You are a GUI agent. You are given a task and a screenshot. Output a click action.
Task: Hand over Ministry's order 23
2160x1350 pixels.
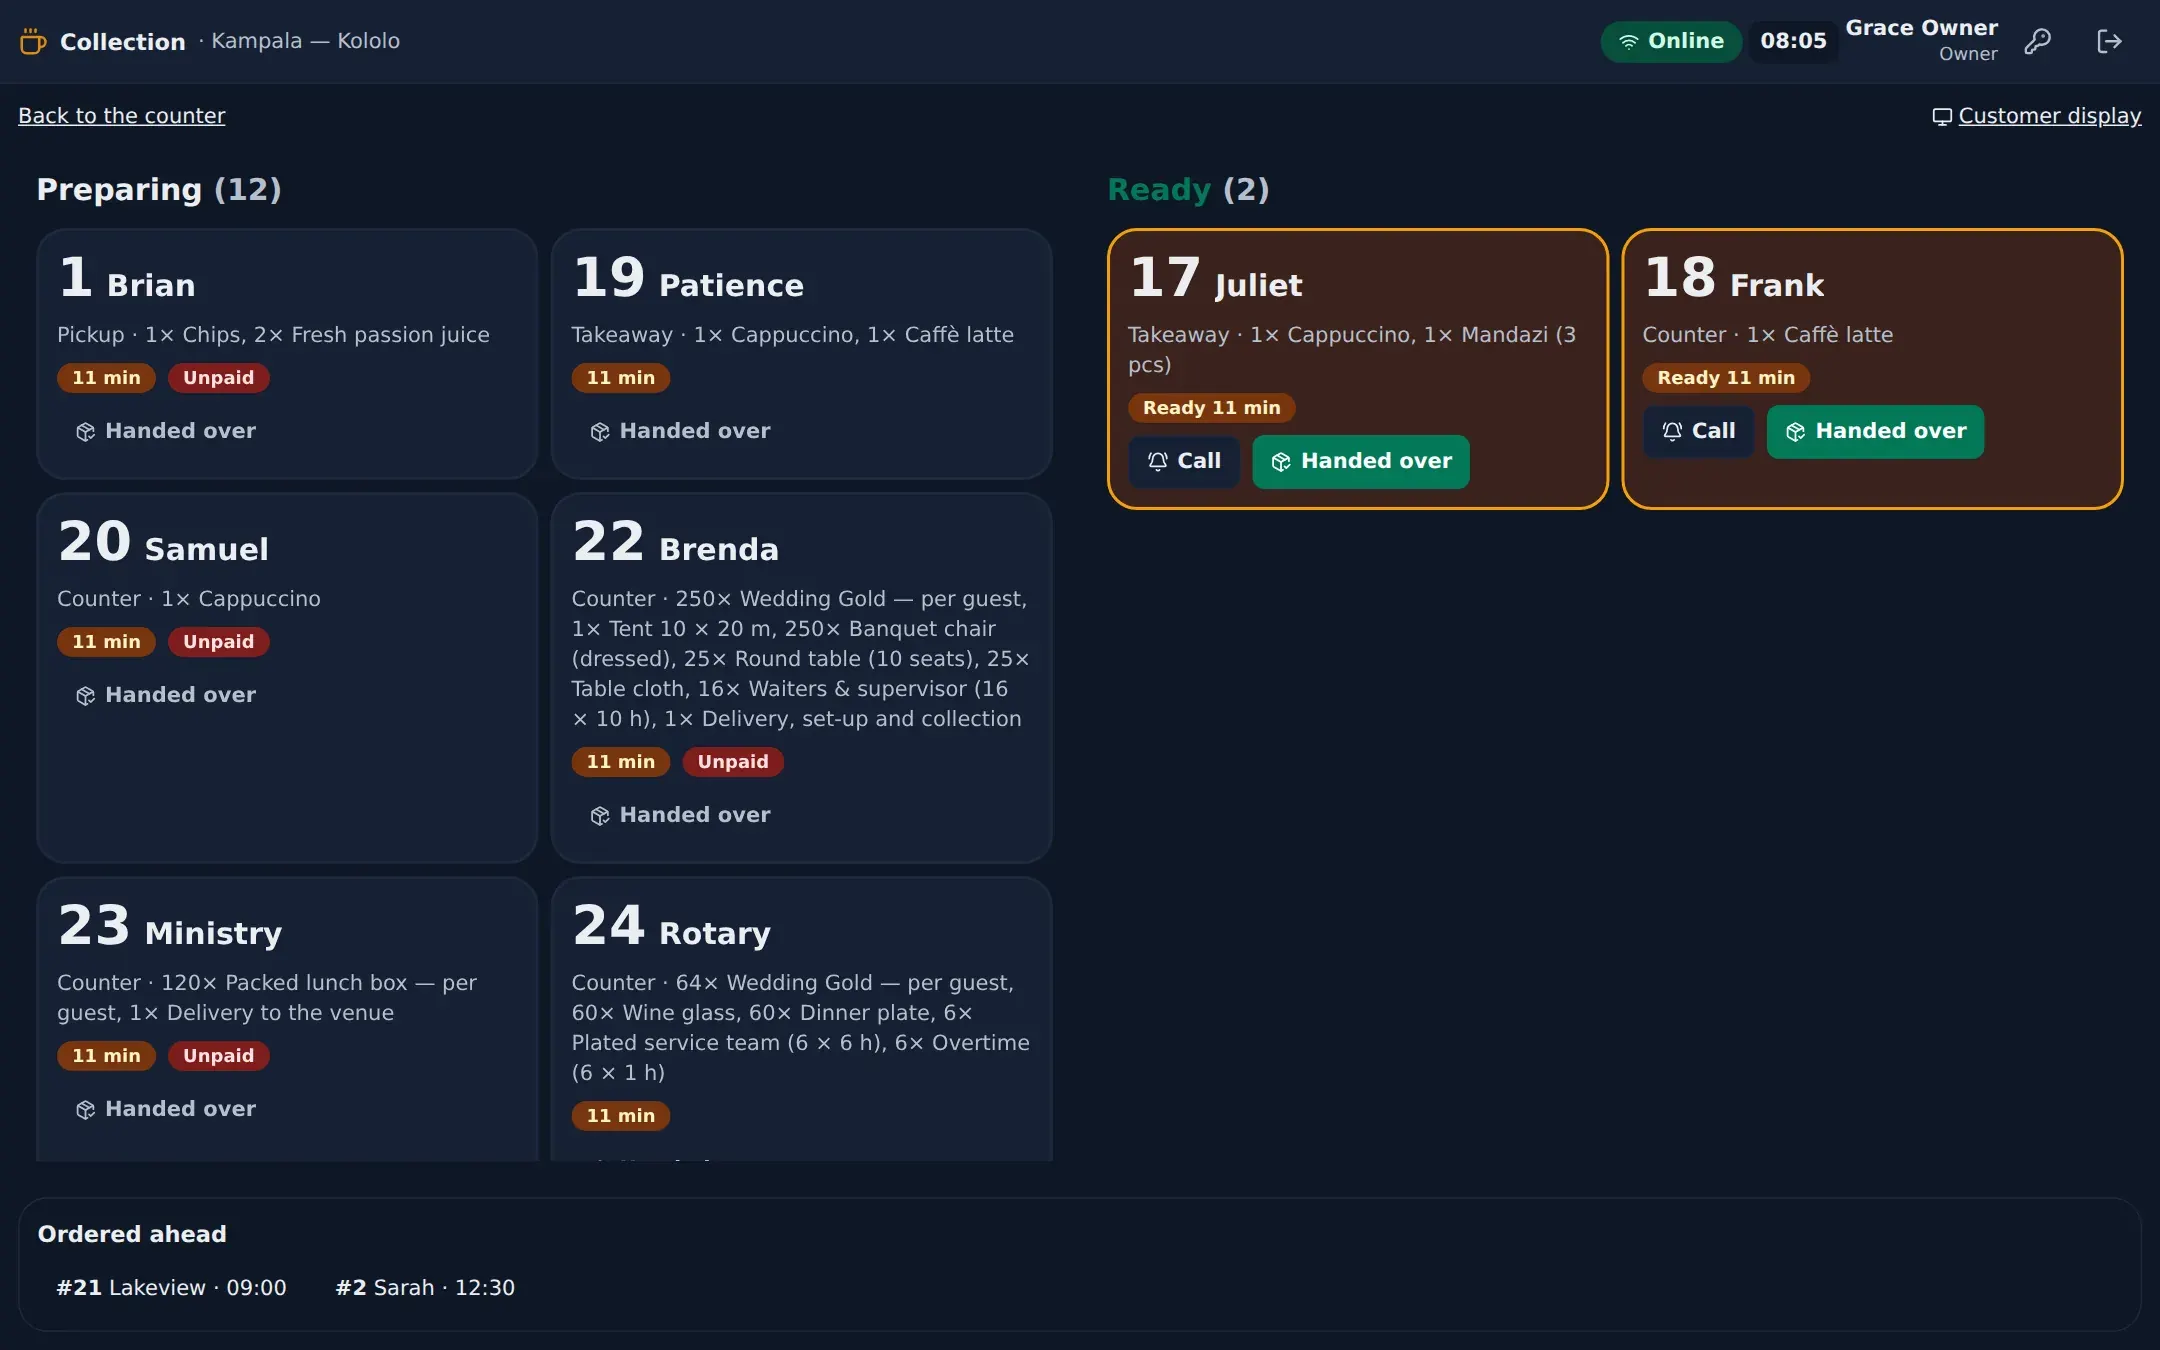(x=165, y=1109)
